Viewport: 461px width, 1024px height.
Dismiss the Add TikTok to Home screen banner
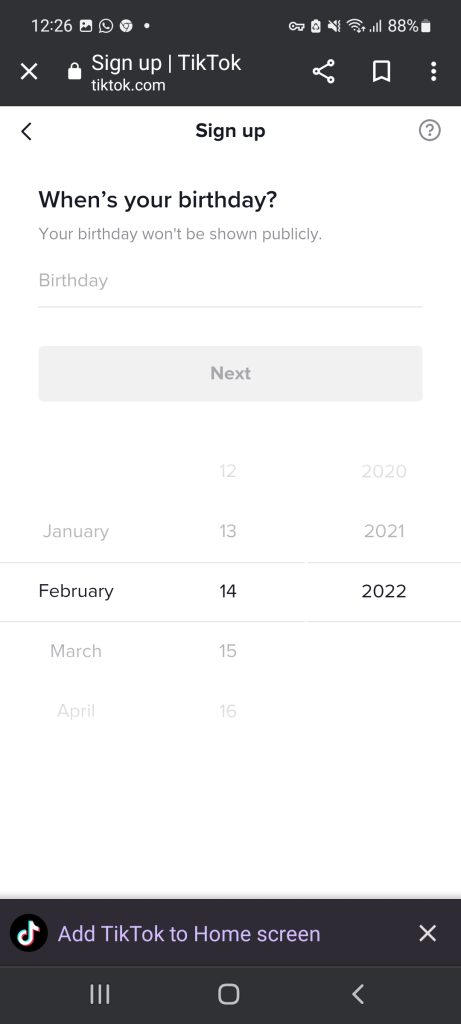coord(427,933)
